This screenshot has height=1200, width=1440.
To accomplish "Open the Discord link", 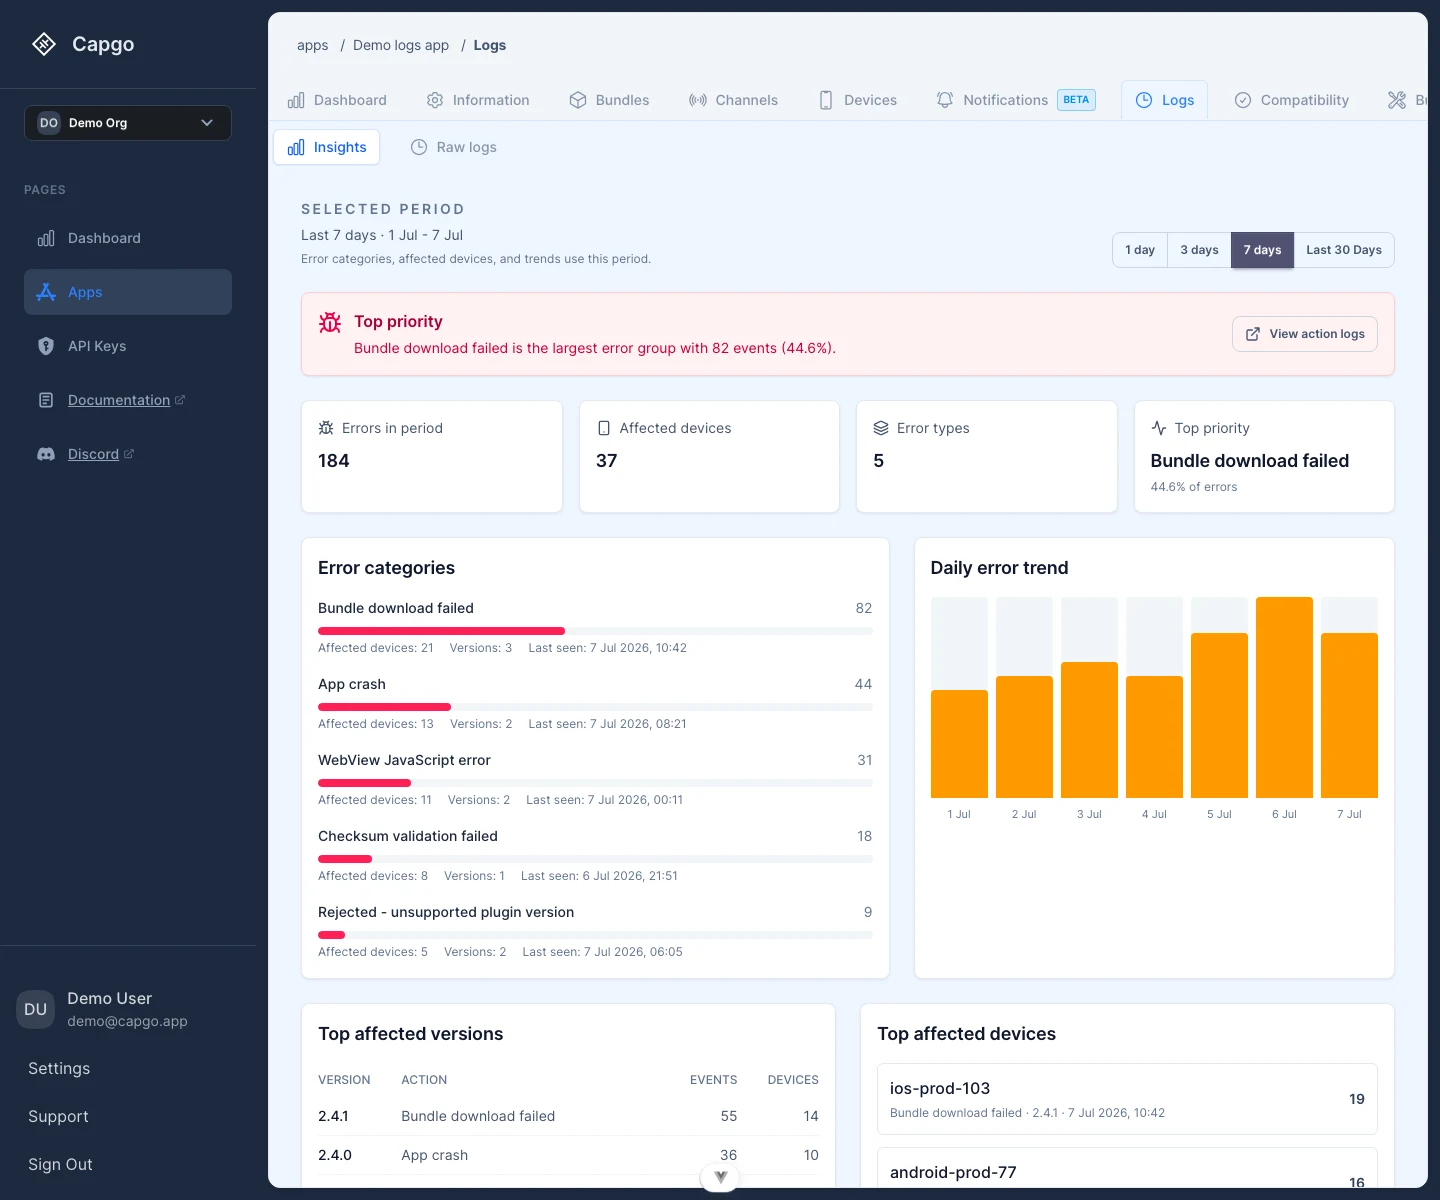I will (101, 454).
